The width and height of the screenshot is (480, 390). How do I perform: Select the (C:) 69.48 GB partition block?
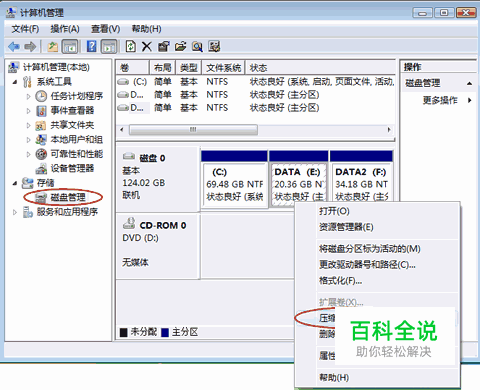[x=234, y=180]
